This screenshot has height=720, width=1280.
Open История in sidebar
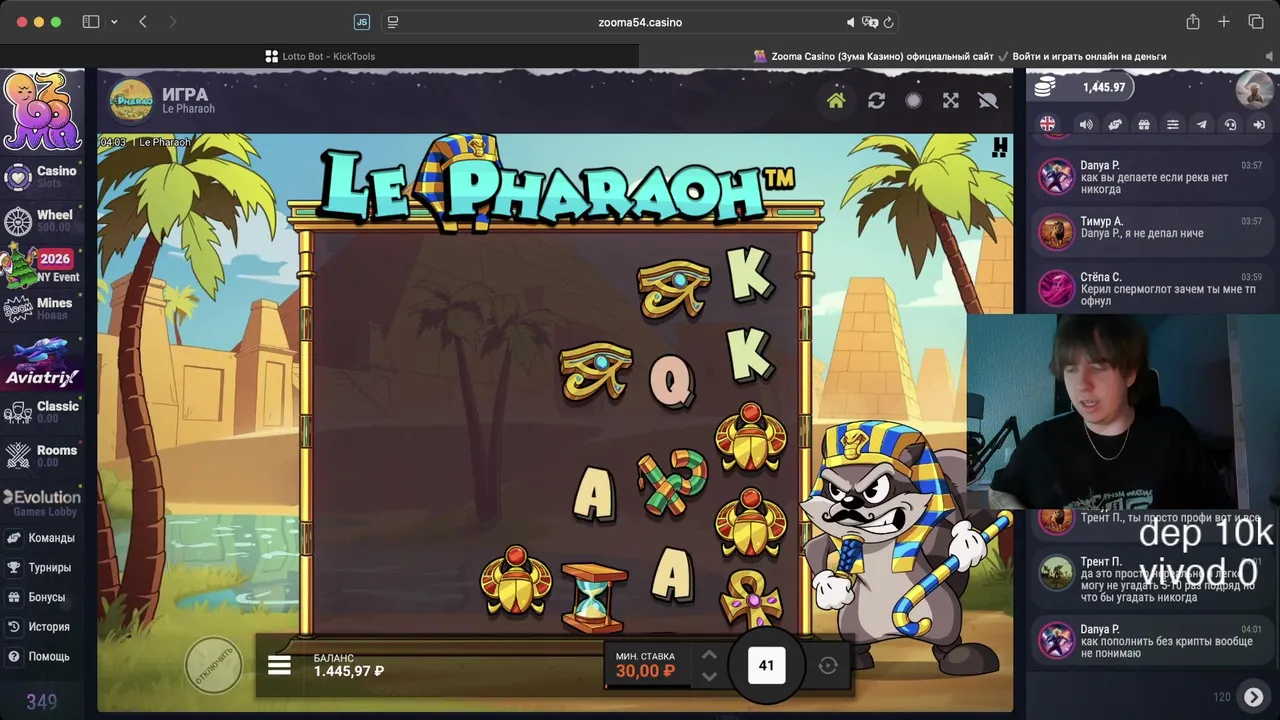pyautogui.click(x=39, y=627)
